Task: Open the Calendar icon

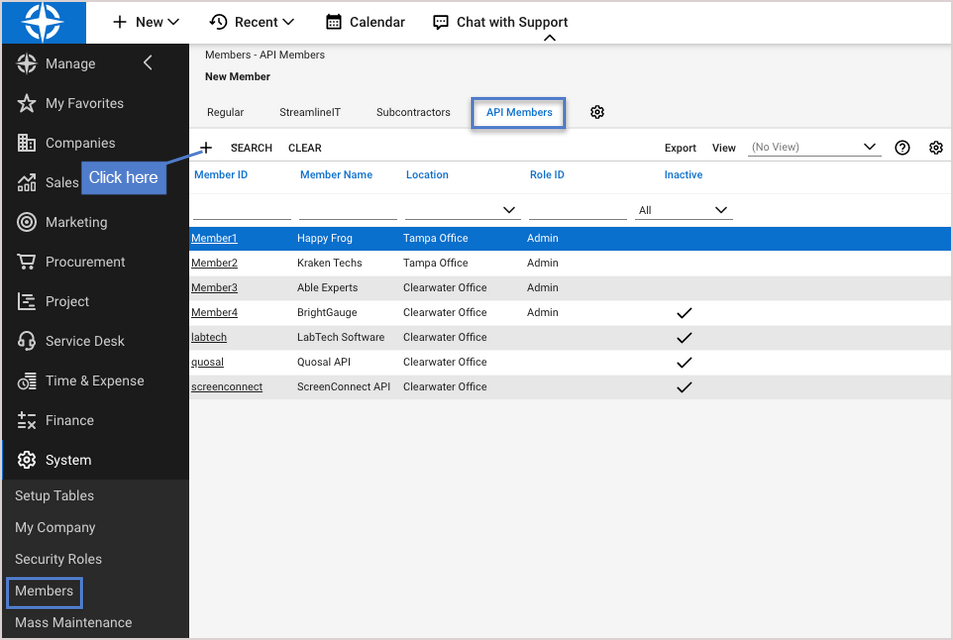Action: click(334, 22)
